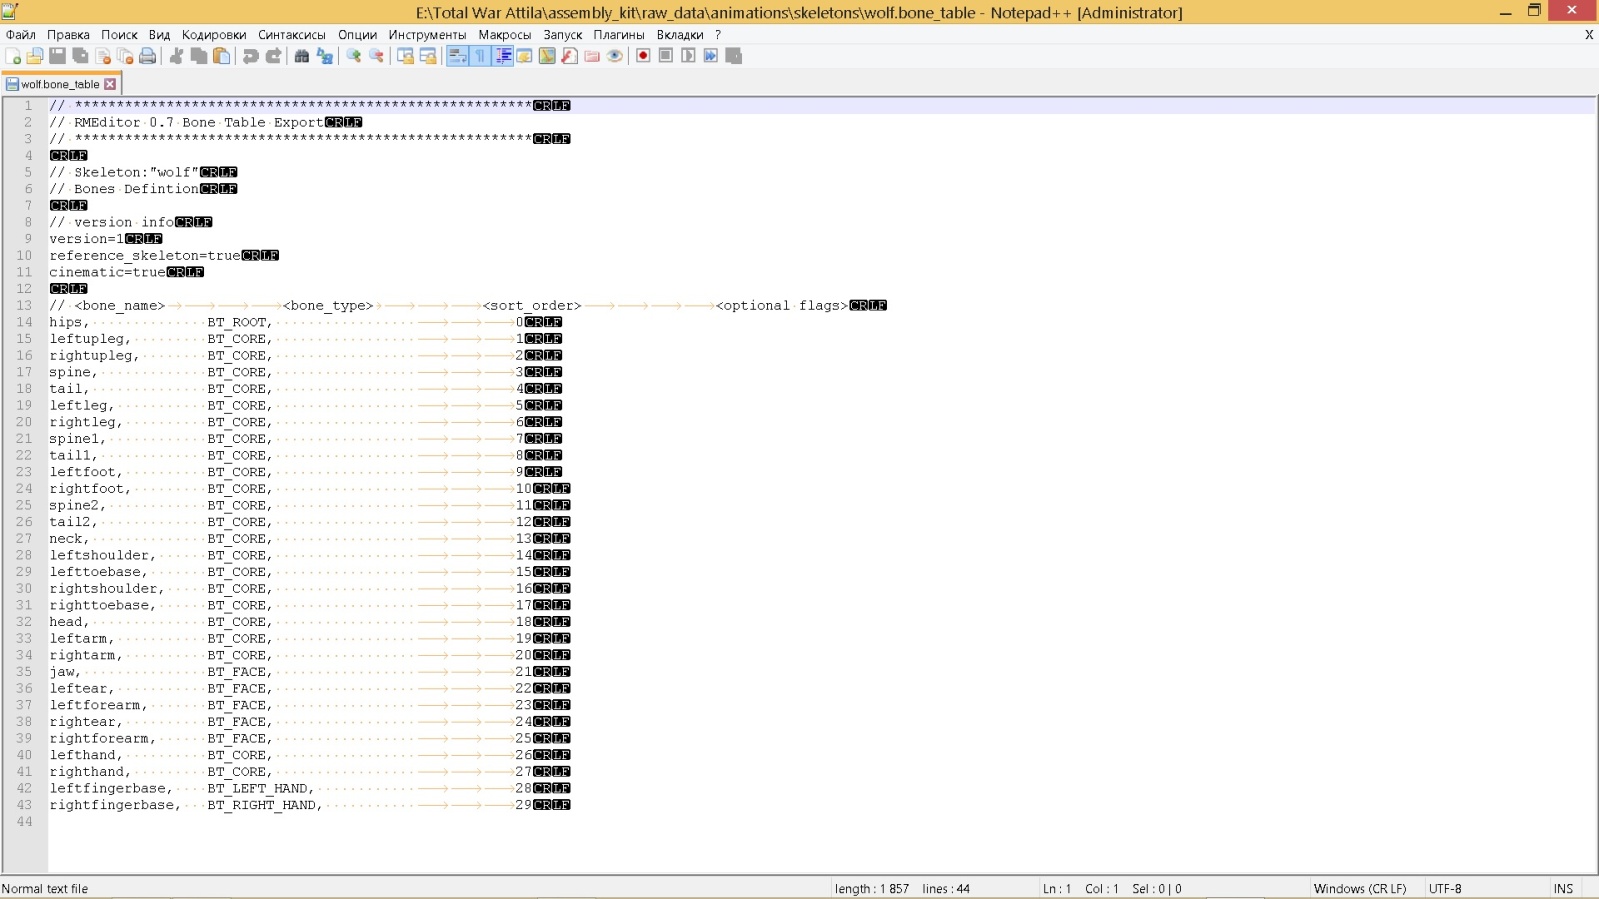Click line number 14 in the margin
This screenshot has height=899, width=1599.
point(24,322)
